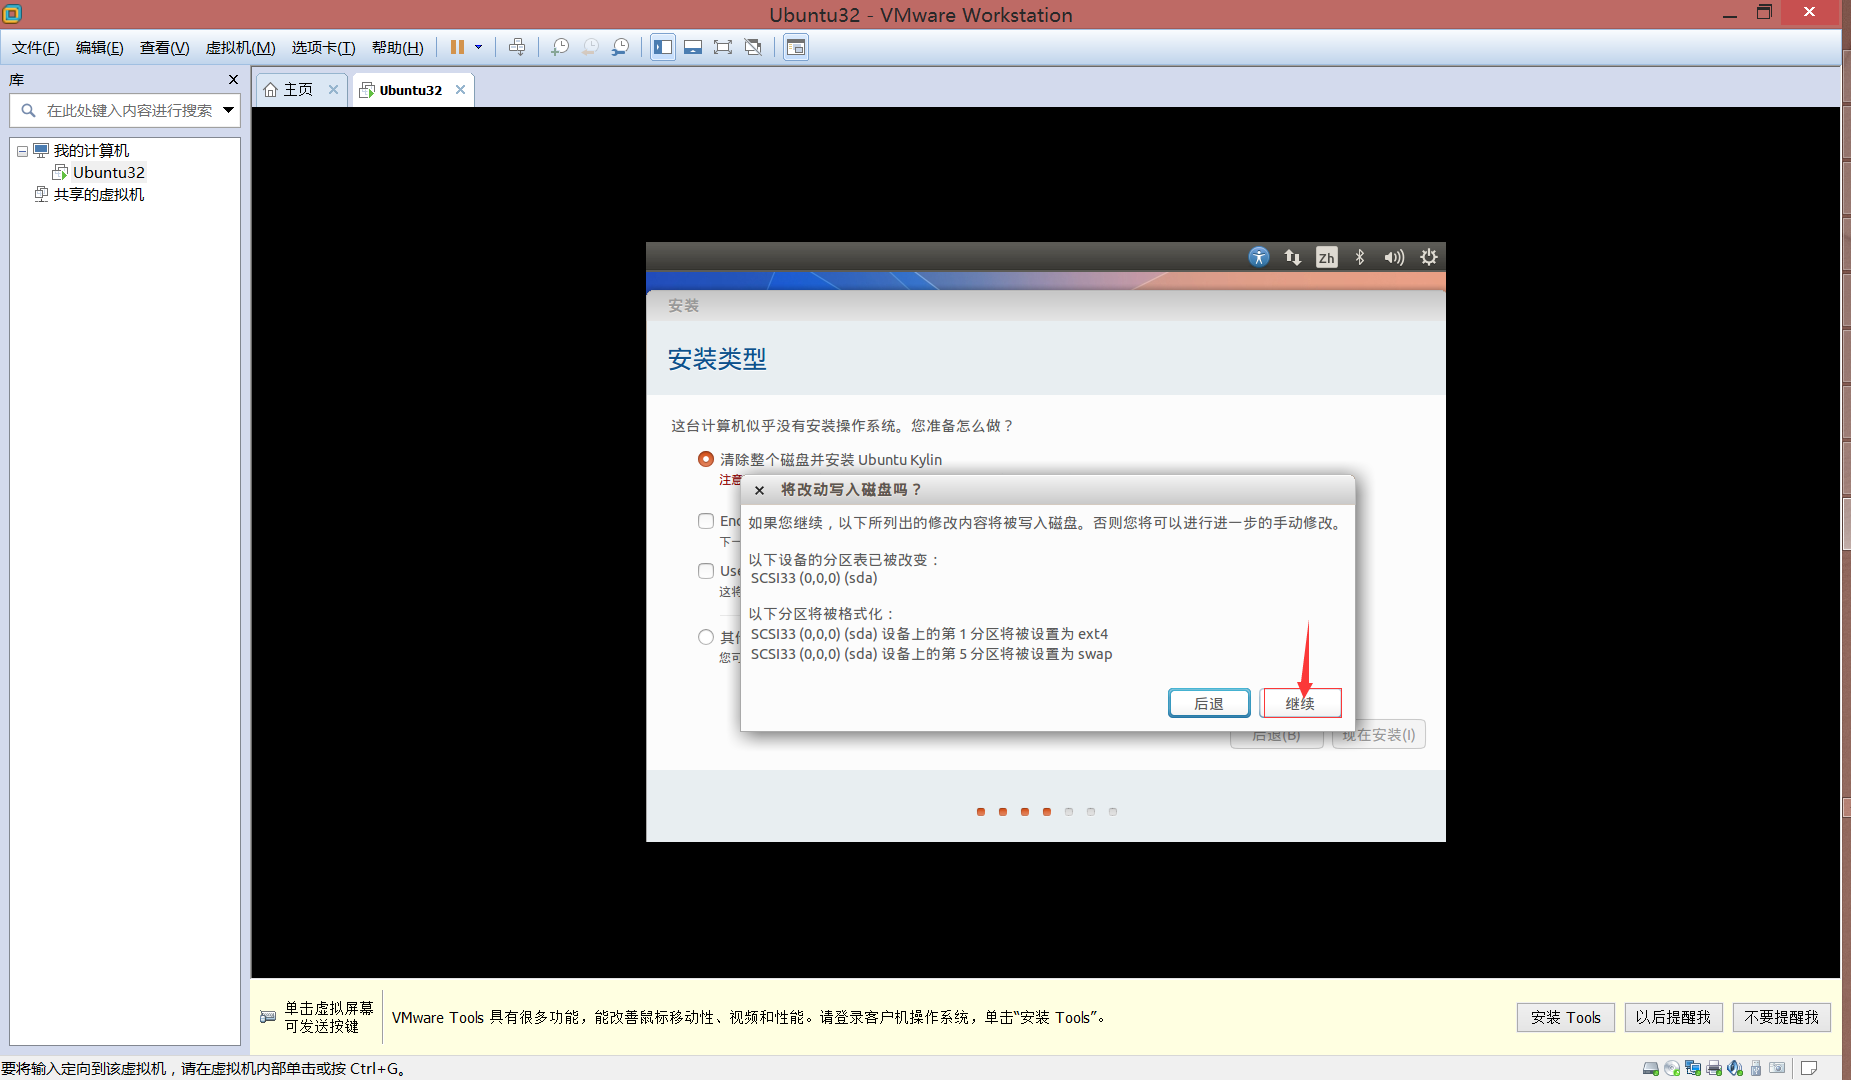The height and width of the screenshot is (1080, 1851).
Task: Open the snapshot manager icon
Action: (x=621, y=47)
